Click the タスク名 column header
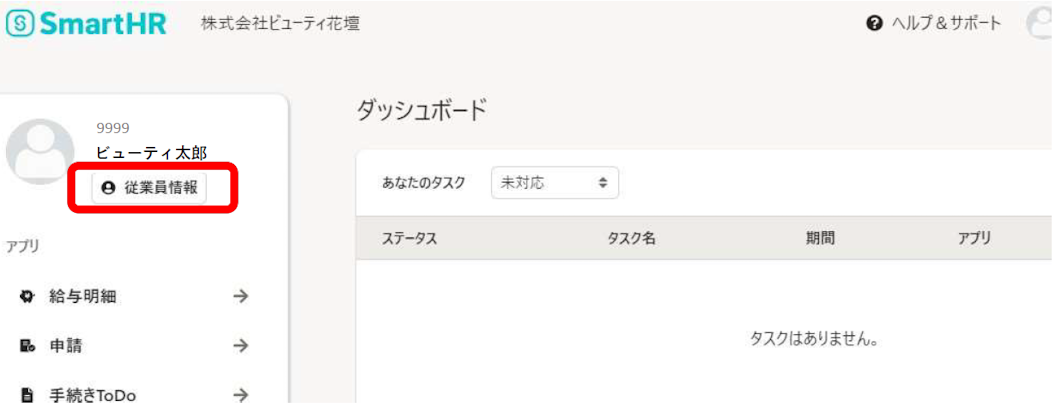 click(632, 238)
